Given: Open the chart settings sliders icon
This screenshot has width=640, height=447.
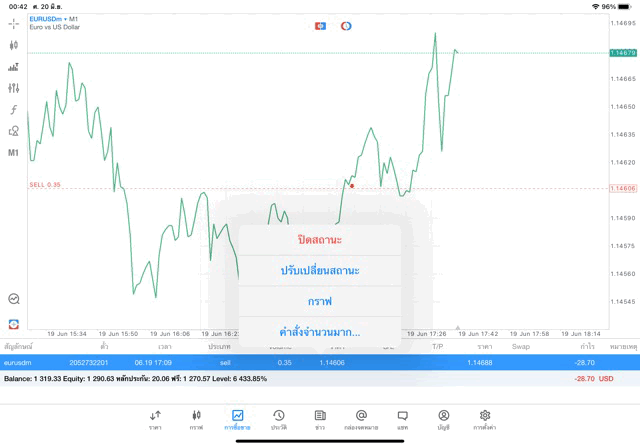Looking at the screenshot, I should (x=13, y=88).
